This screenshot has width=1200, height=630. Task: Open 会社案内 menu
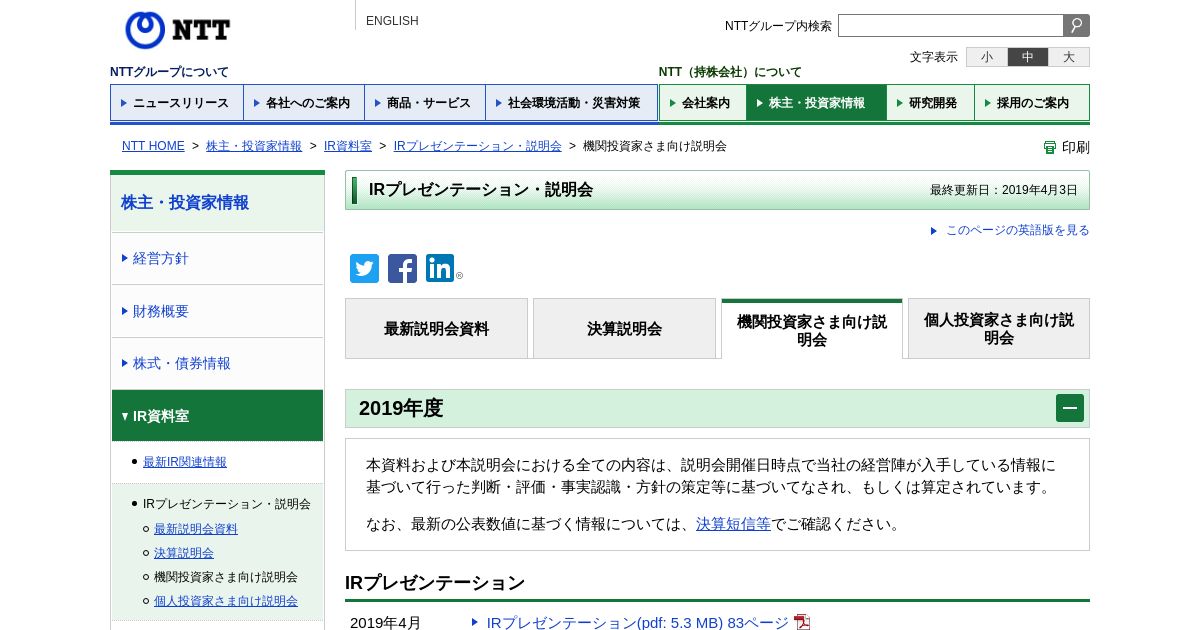pos(703,103)
